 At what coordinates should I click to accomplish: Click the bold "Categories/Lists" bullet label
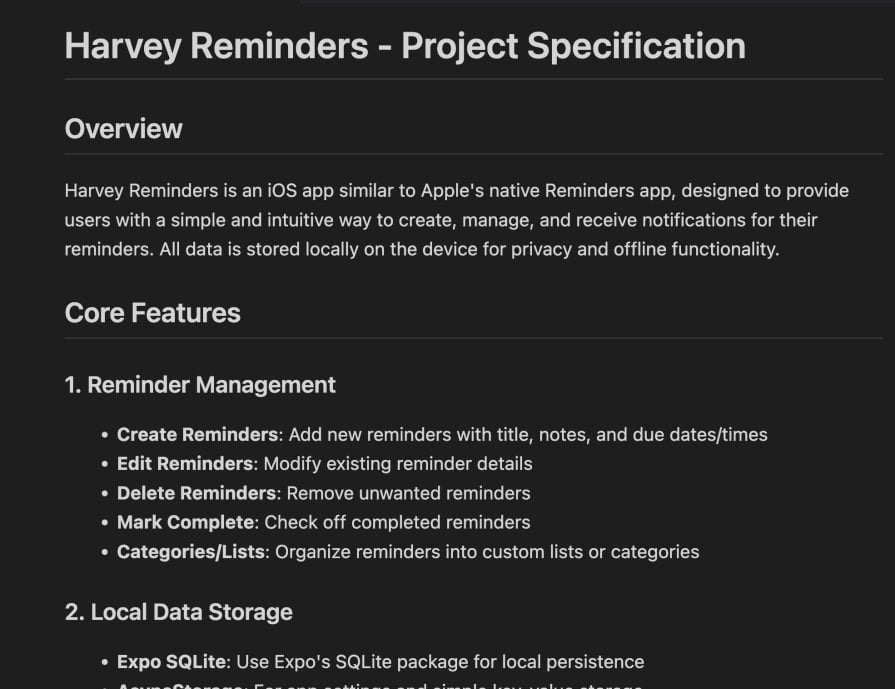(191, 552)
